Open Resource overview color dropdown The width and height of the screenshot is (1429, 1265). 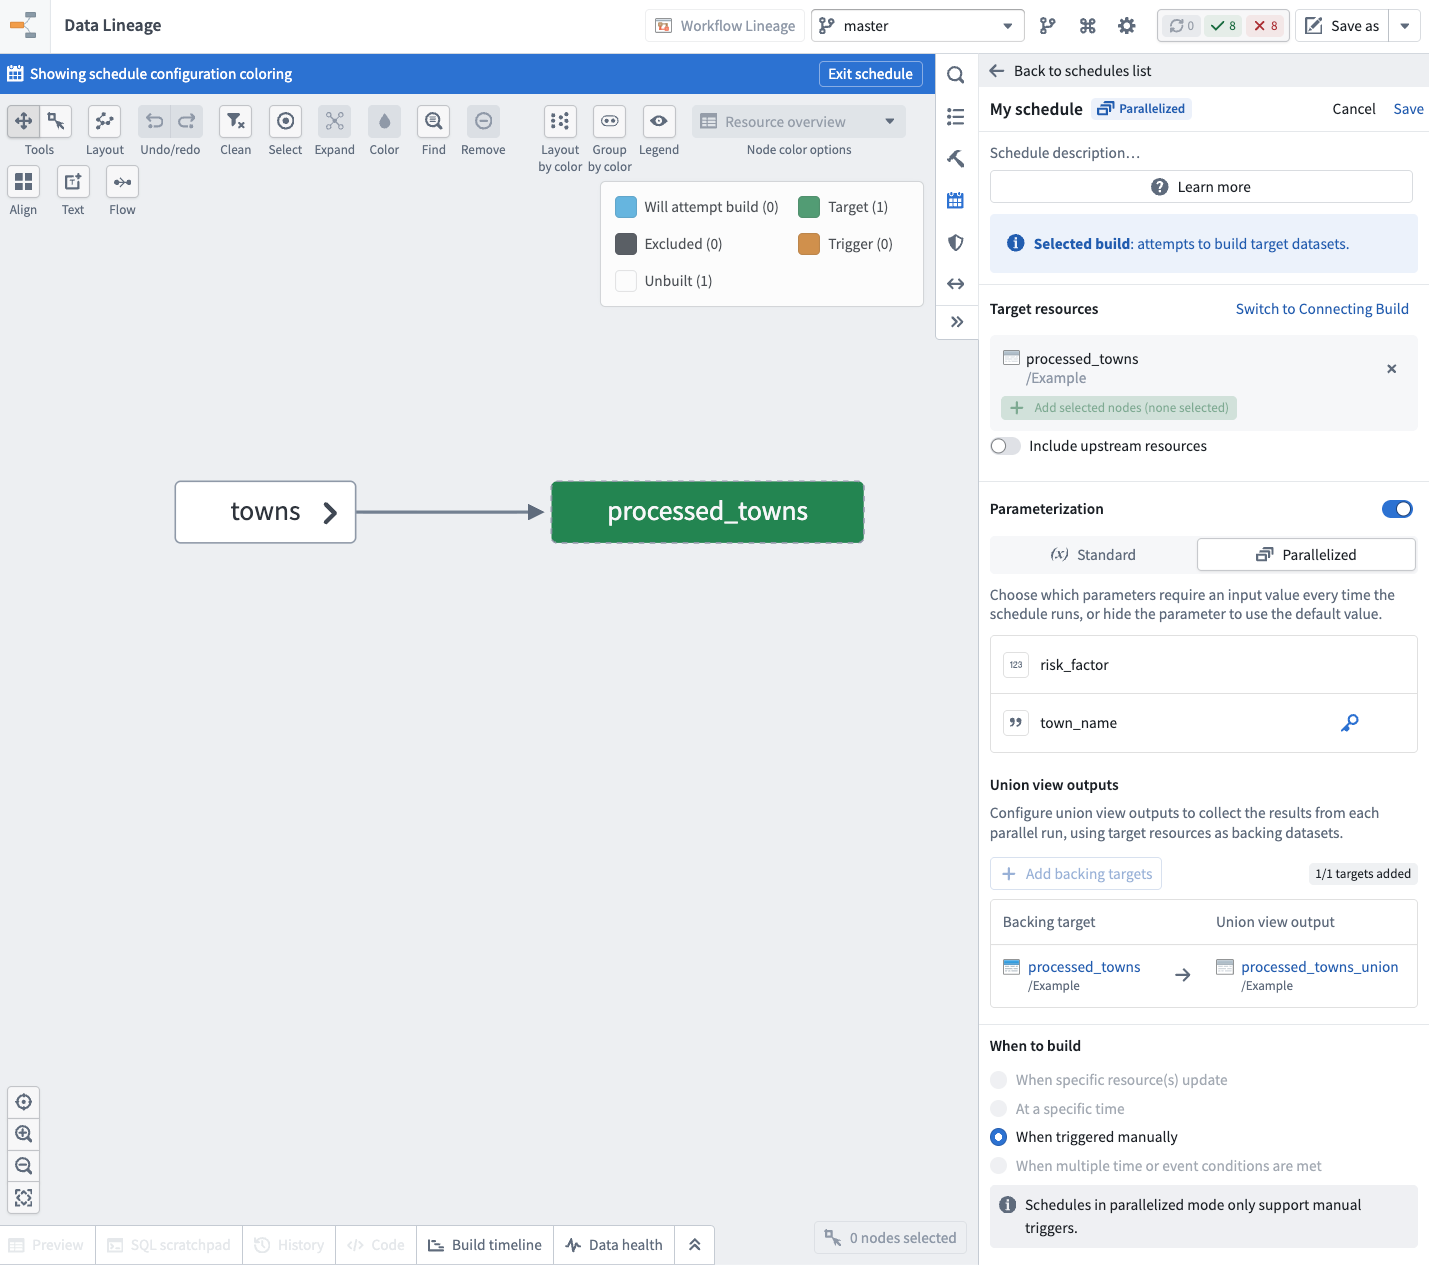tap(799, 121)
